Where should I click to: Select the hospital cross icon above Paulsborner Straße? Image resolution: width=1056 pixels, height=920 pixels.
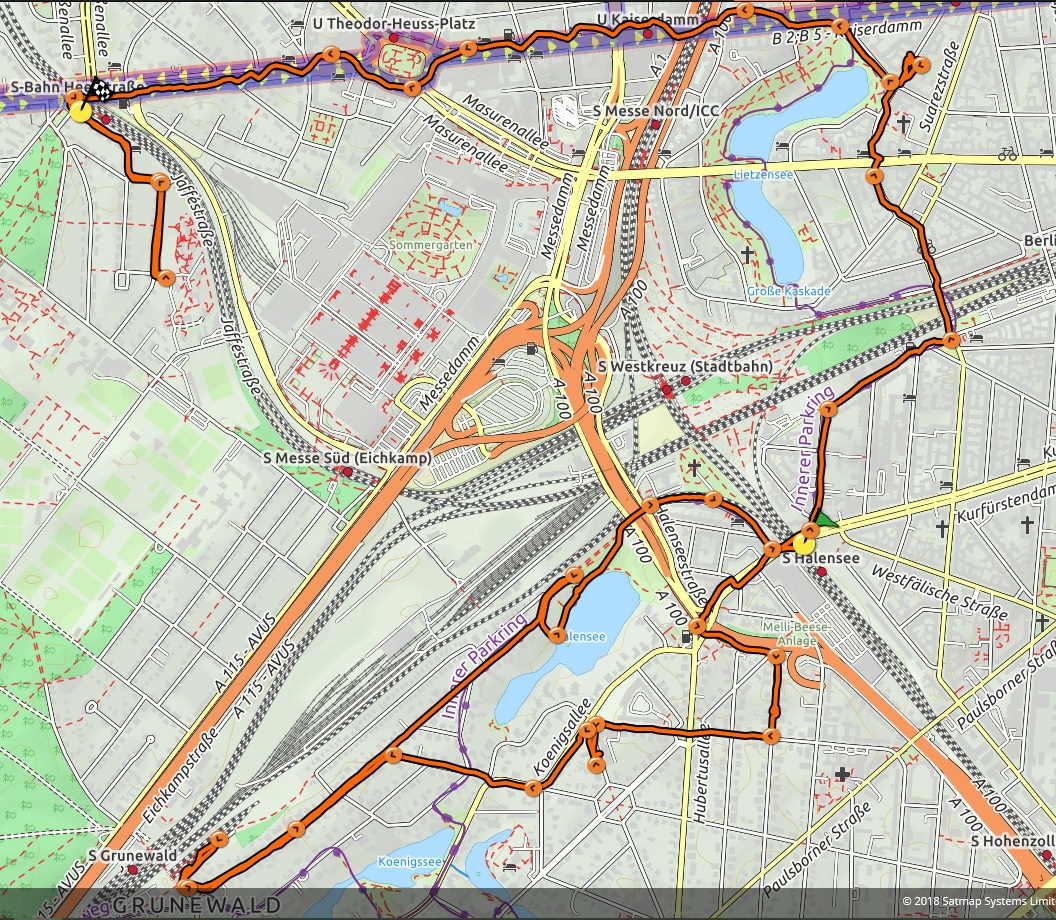click(844, 774)
